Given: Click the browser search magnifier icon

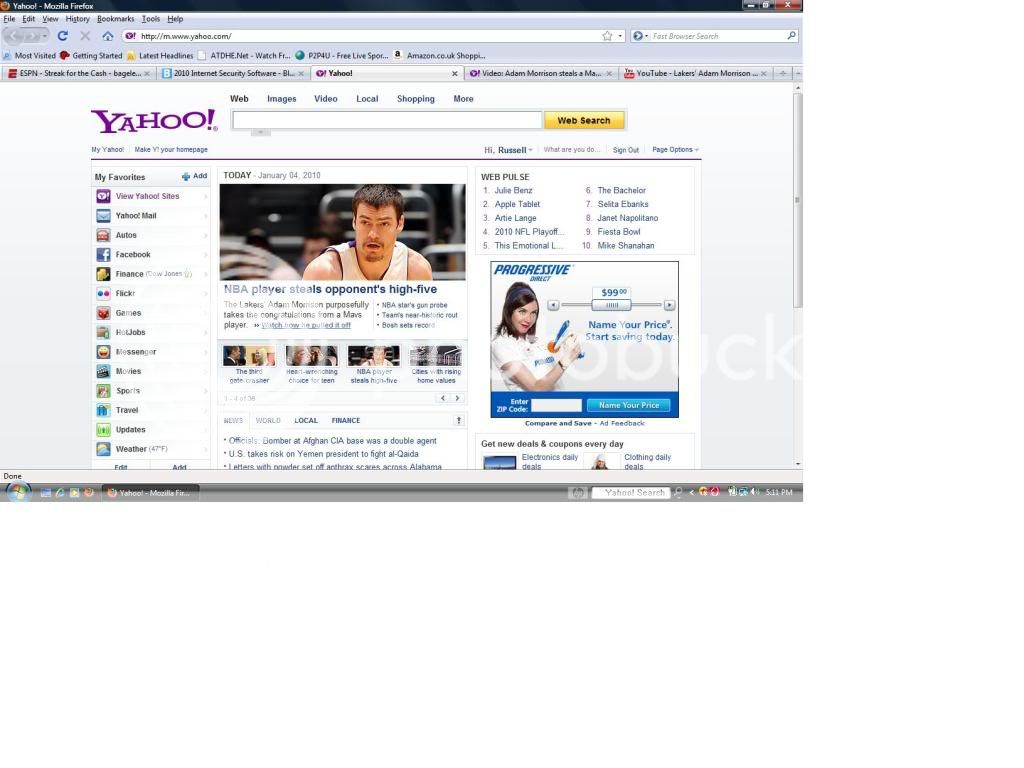Looking at the screenshot, I should click(x=792, y=35).
